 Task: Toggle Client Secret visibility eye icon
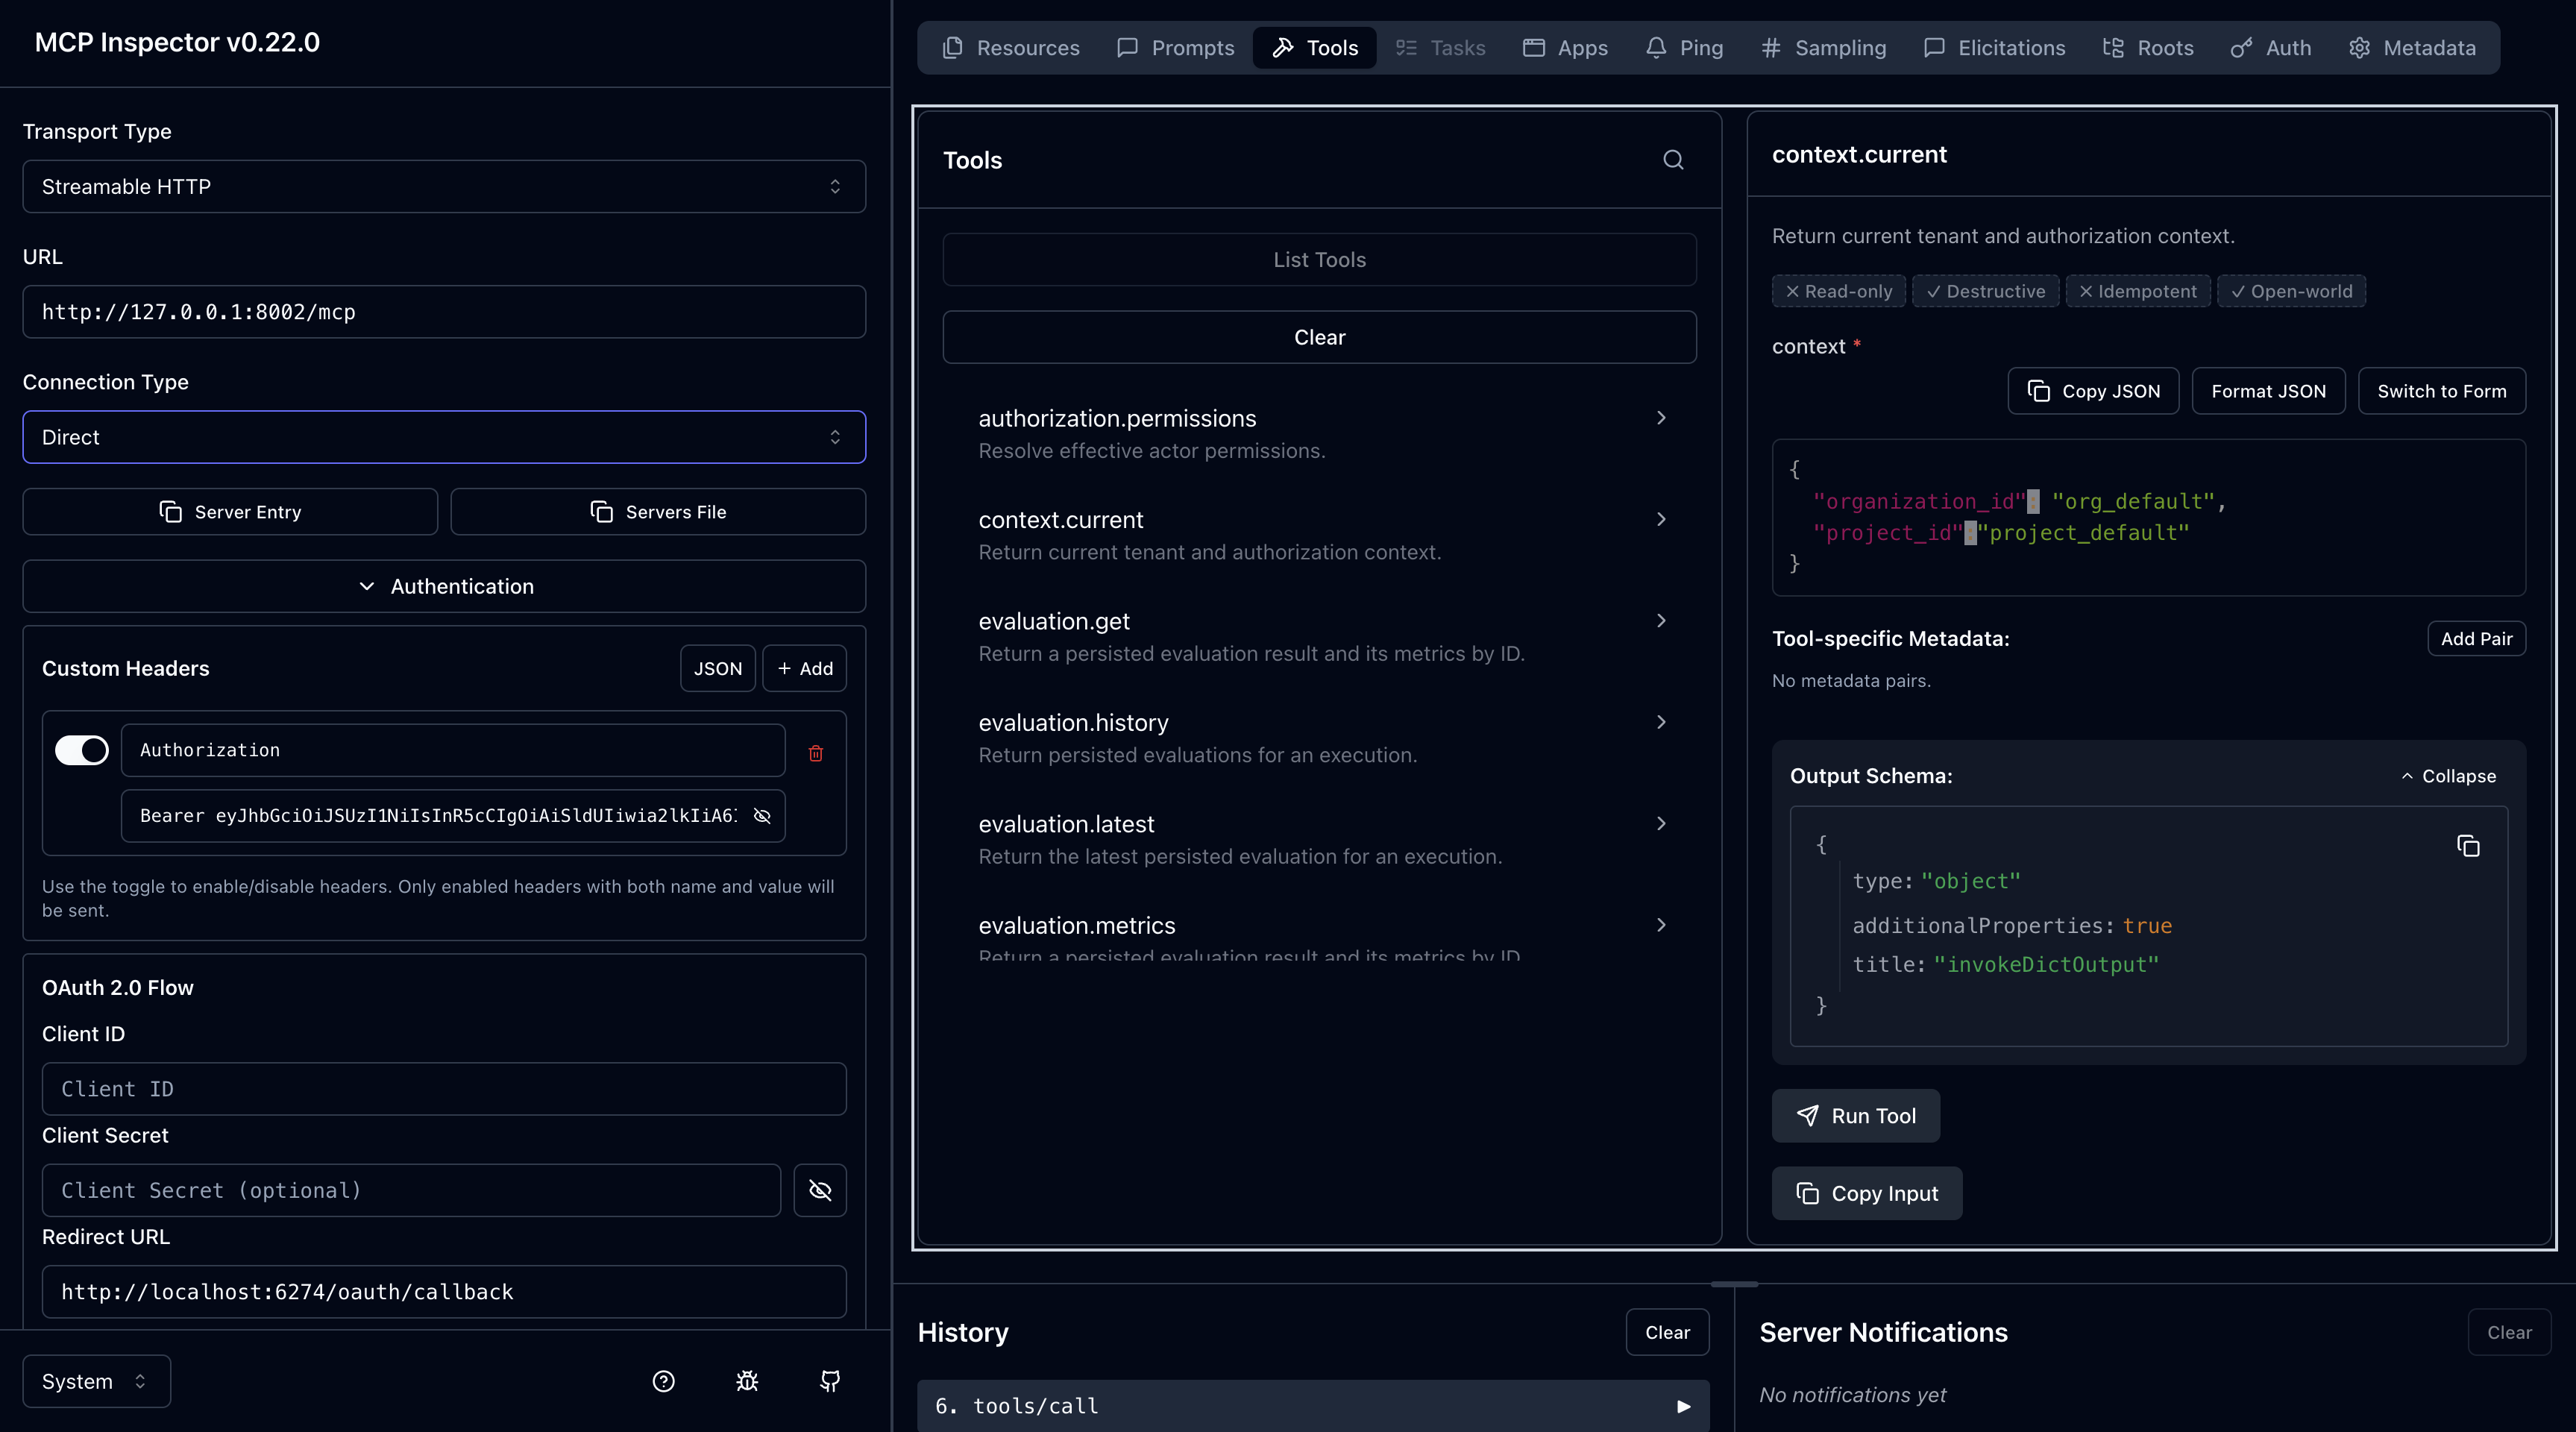pyautogui.click(x=820, y=1190)
